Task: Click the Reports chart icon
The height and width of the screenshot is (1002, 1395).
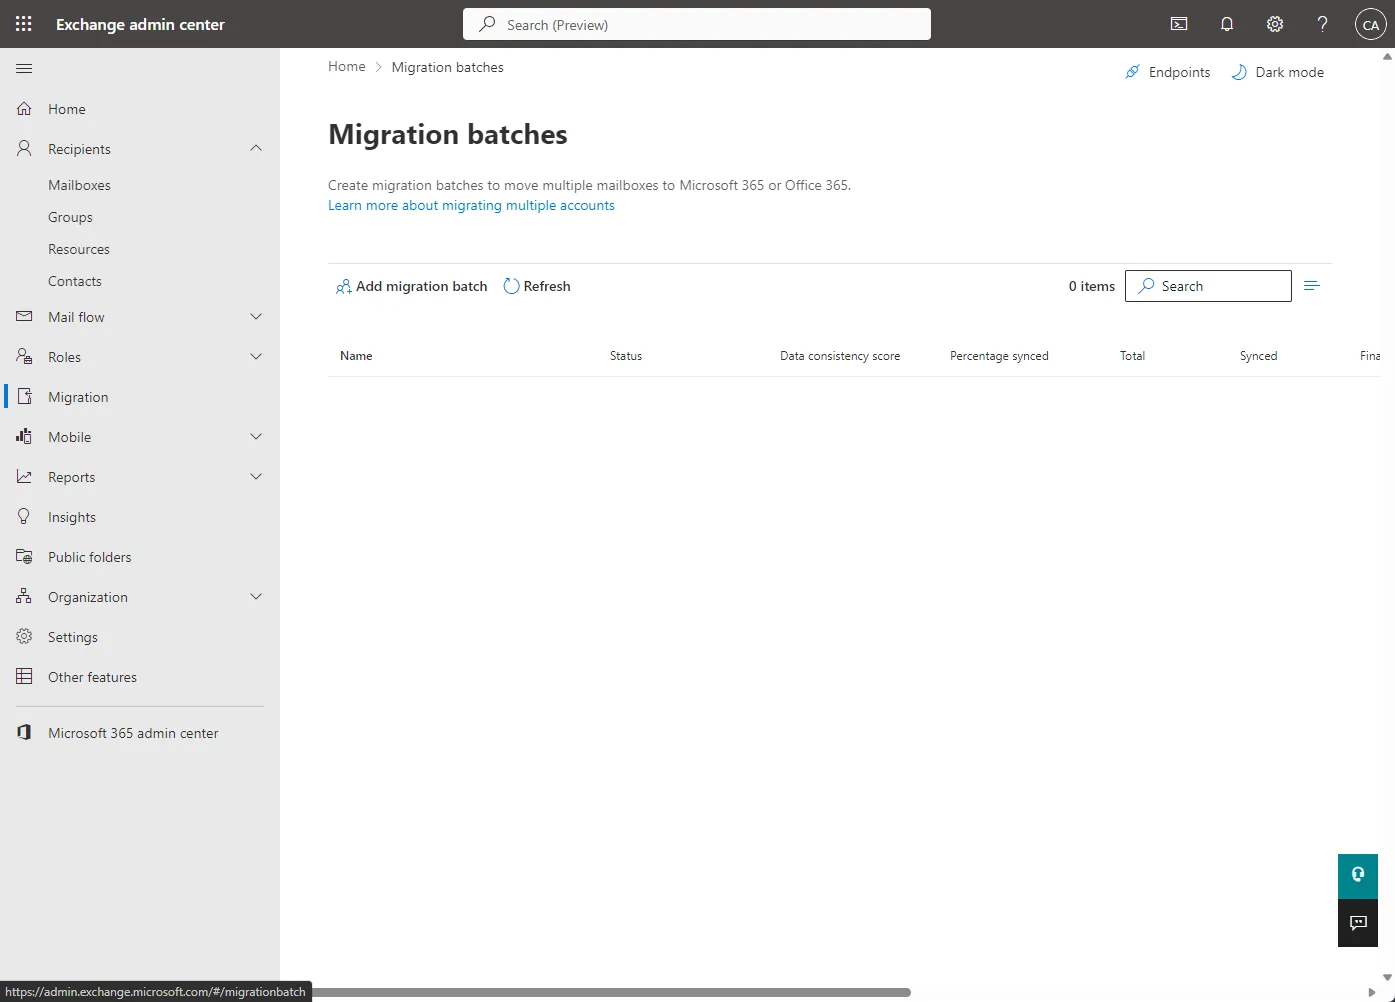Action: [24, 476]
